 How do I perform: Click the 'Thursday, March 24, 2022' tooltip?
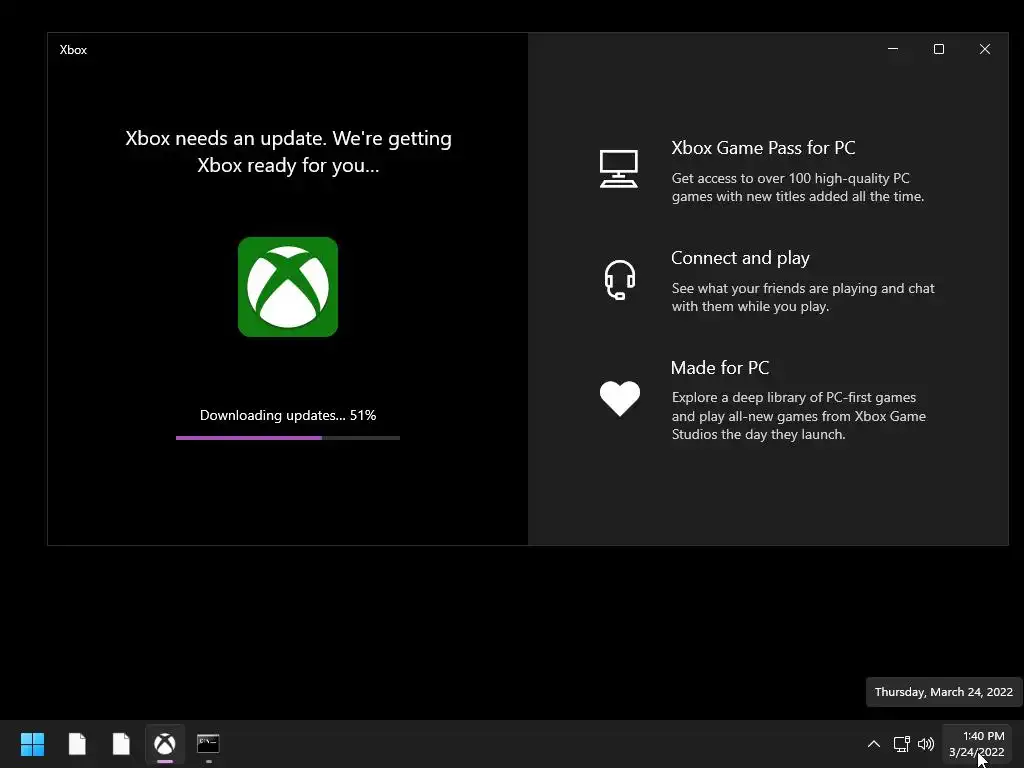point(944,692)
